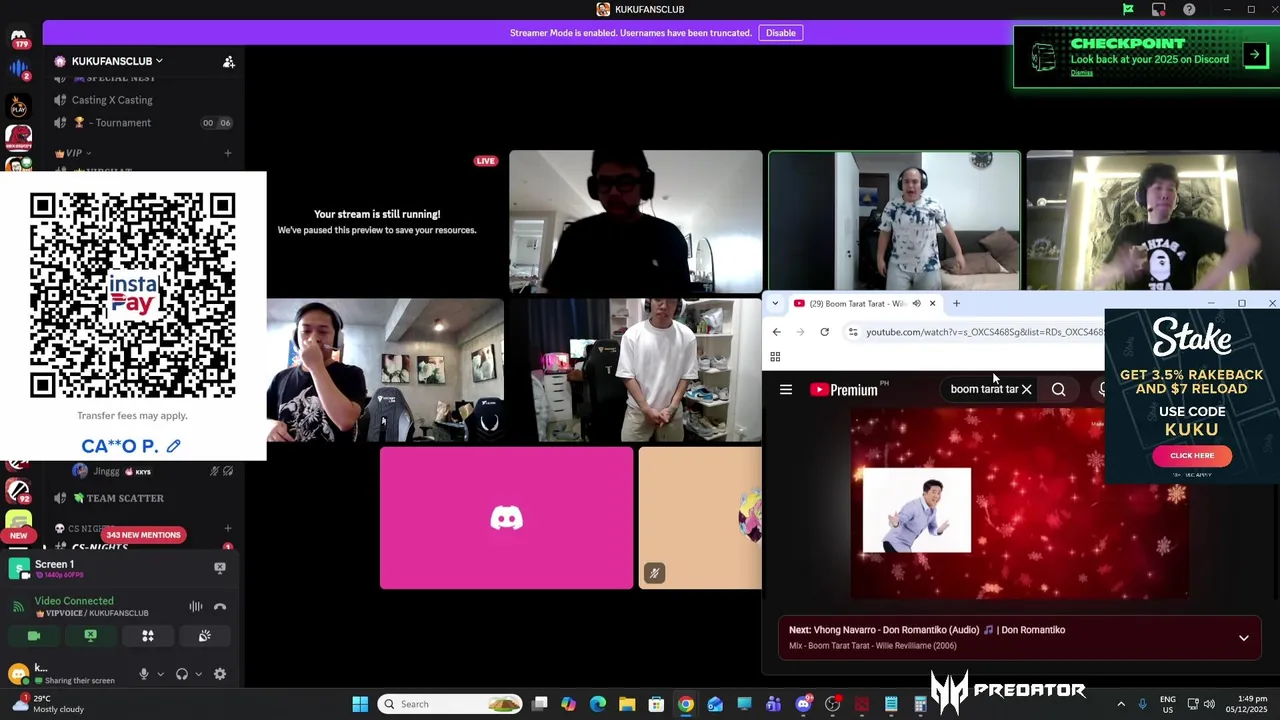Open the Chrome apps grid in the bookmarks bar
The height and width of the screenshot is (720, 1280).
coord(775,357)
